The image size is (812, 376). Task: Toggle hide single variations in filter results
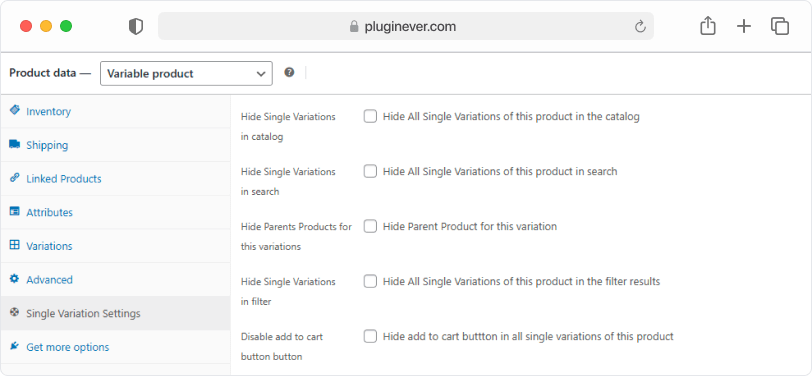pos(370,281)
